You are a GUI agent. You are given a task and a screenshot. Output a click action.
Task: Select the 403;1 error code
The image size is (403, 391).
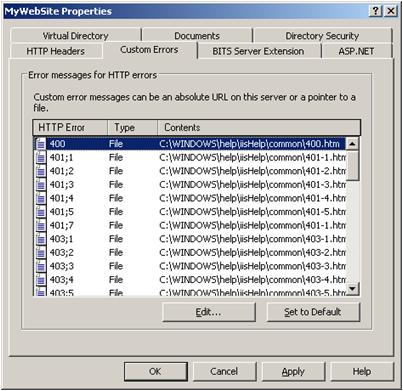(x=62, y=239)
